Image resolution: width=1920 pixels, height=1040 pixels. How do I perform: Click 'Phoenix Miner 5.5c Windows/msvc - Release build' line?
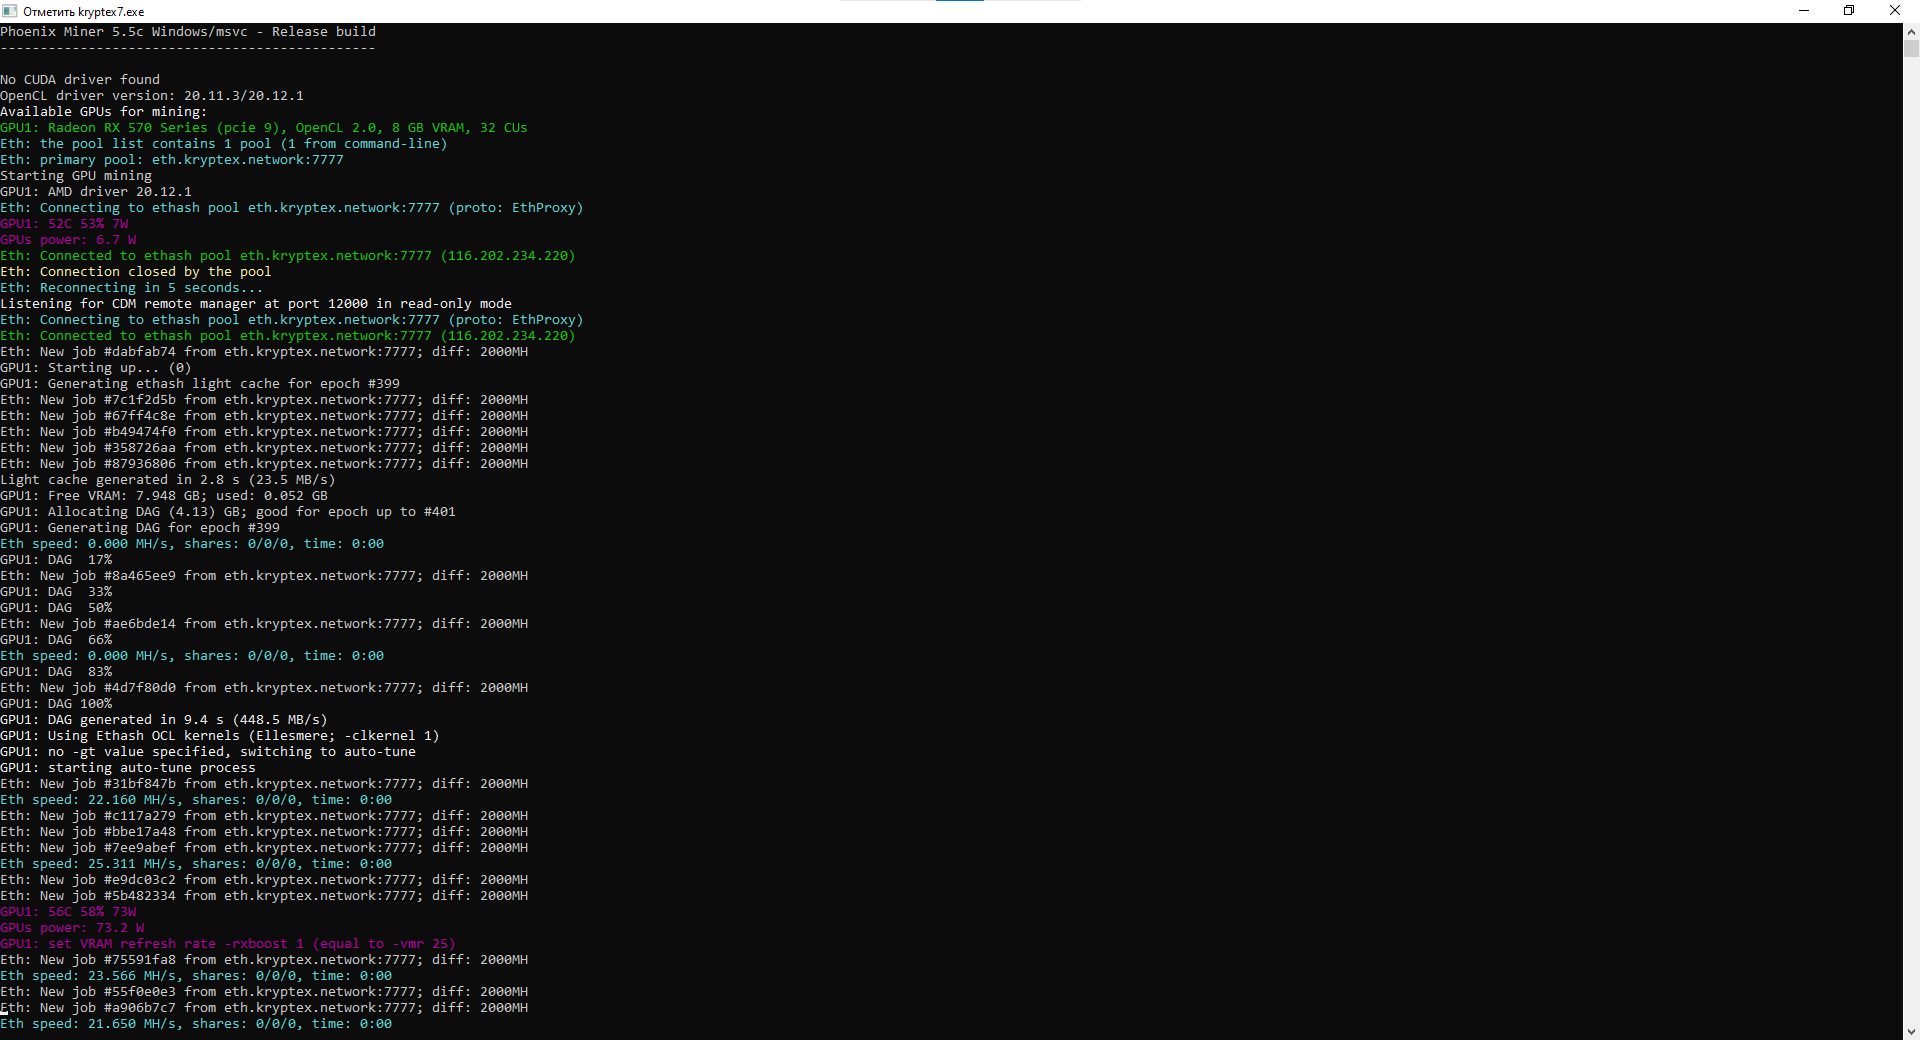[188, 32]
